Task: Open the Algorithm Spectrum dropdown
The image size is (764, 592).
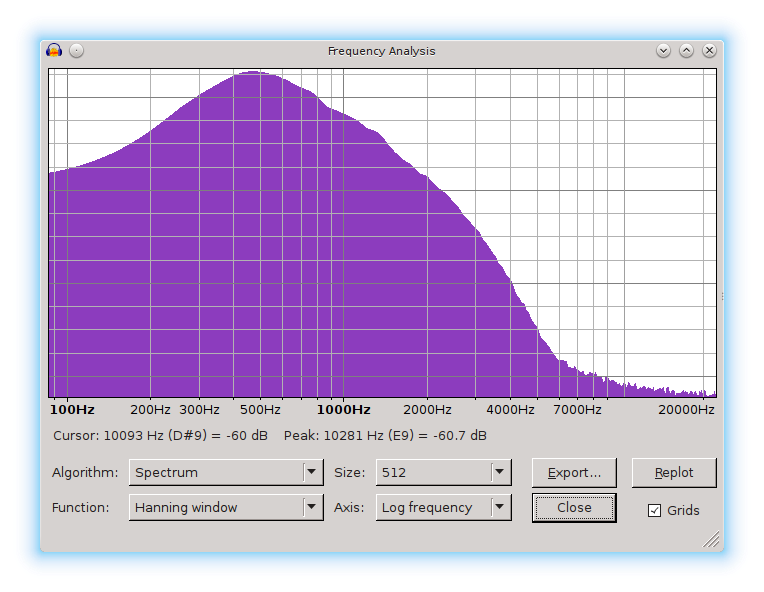Action: pyautogui.click(x=226, y=472)
